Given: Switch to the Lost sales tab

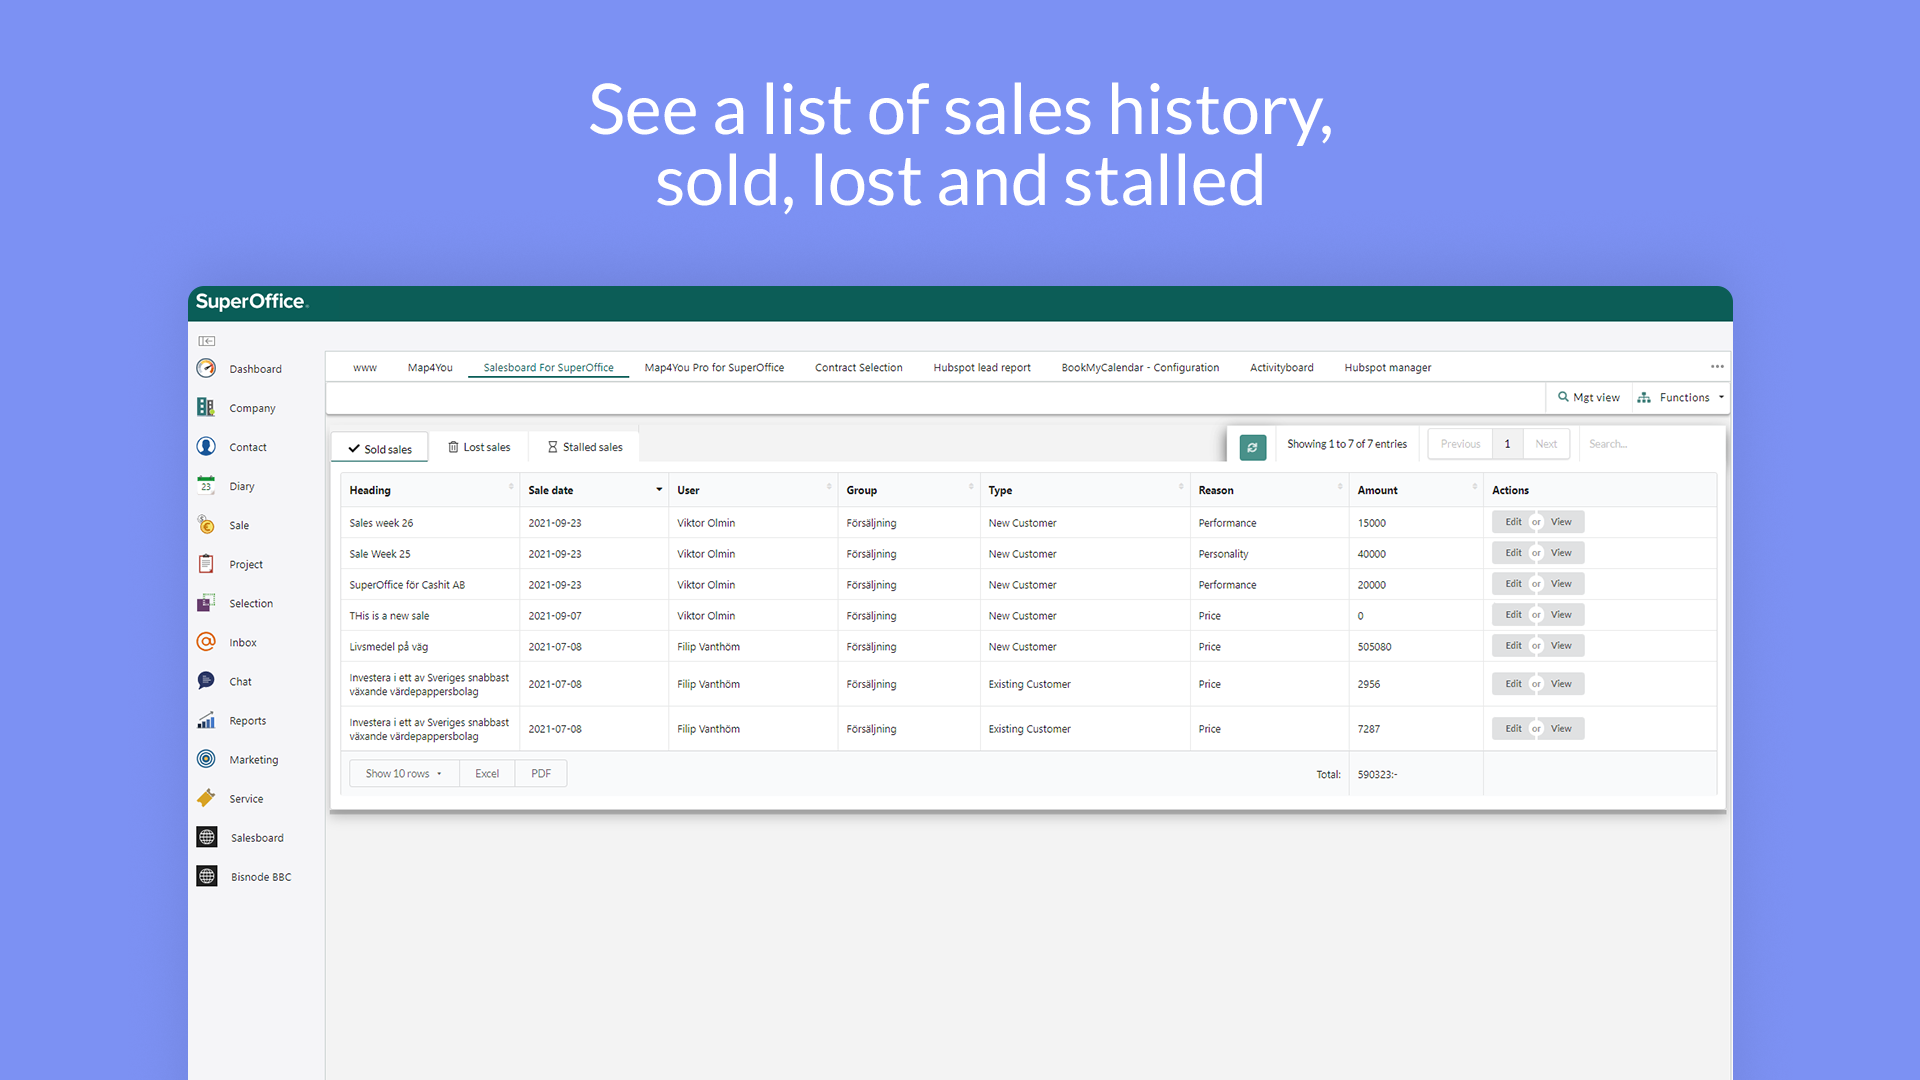Looking at the screenshot, I should click(479, 447).
